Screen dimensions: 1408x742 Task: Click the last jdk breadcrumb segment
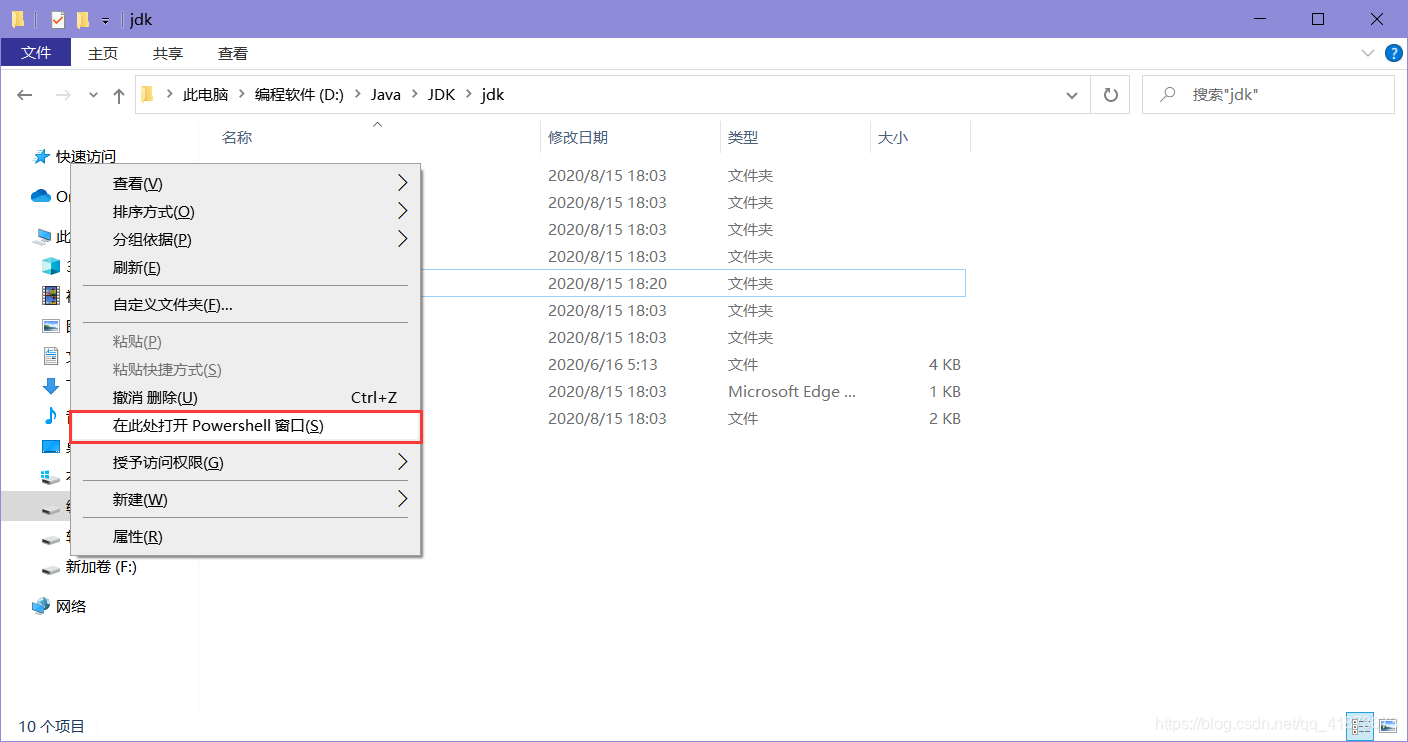tap(493, 95)
